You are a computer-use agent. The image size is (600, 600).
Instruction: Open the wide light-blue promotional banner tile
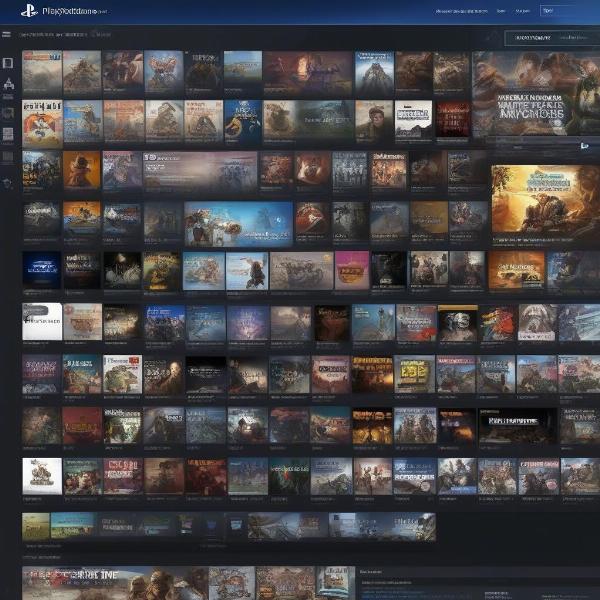238,224
